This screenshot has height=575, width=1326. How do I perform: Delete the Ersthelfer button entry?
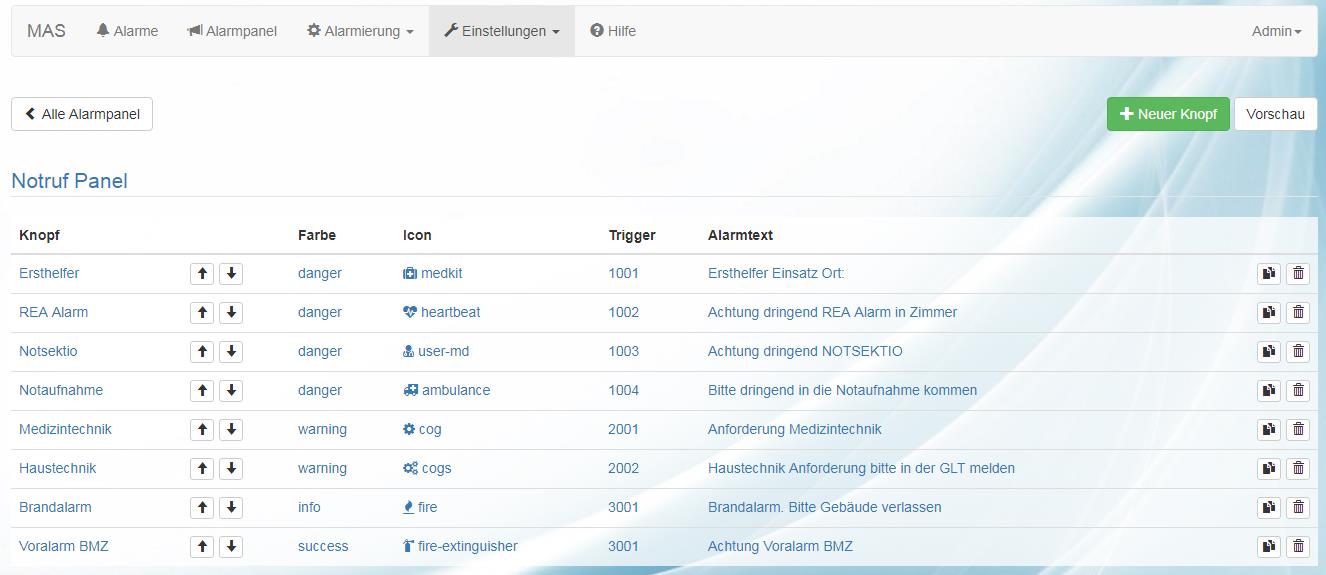point(1298,274)
